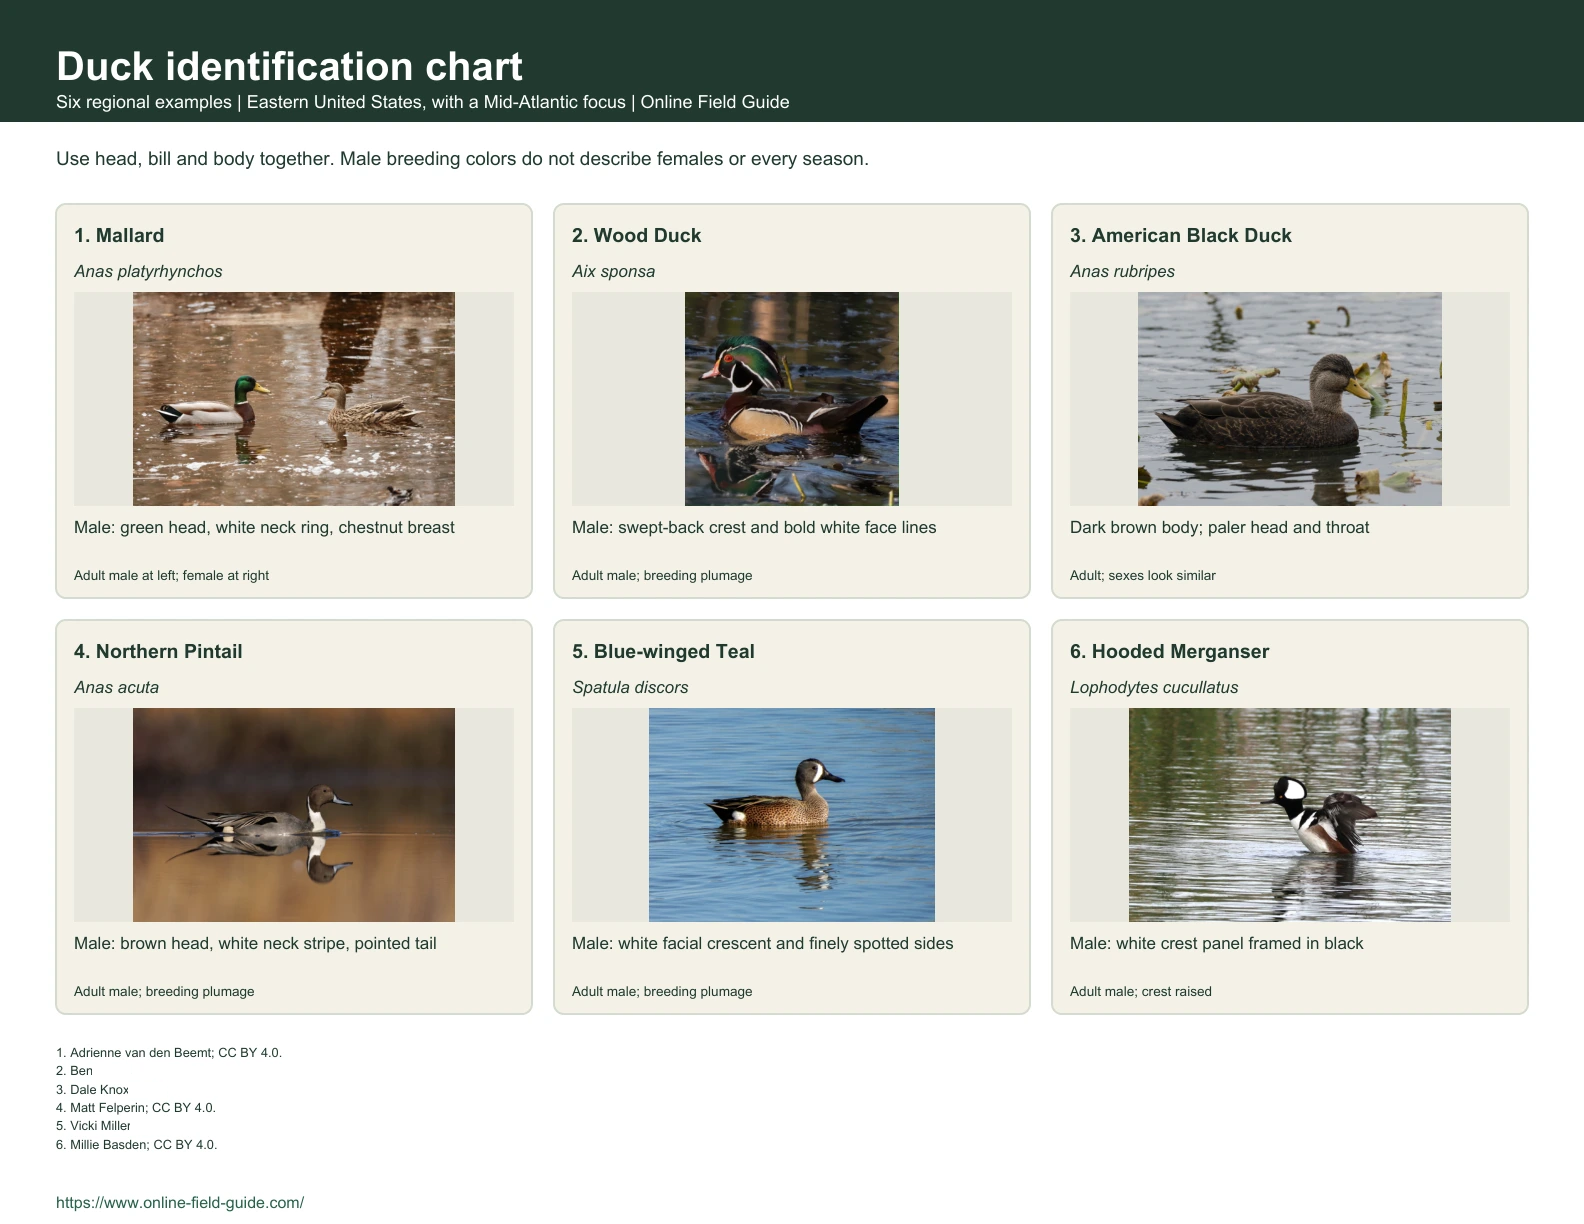1584x1224 pixels.
Task: Click the '5. Blue-winged Teal' heading
Action: 663,651
